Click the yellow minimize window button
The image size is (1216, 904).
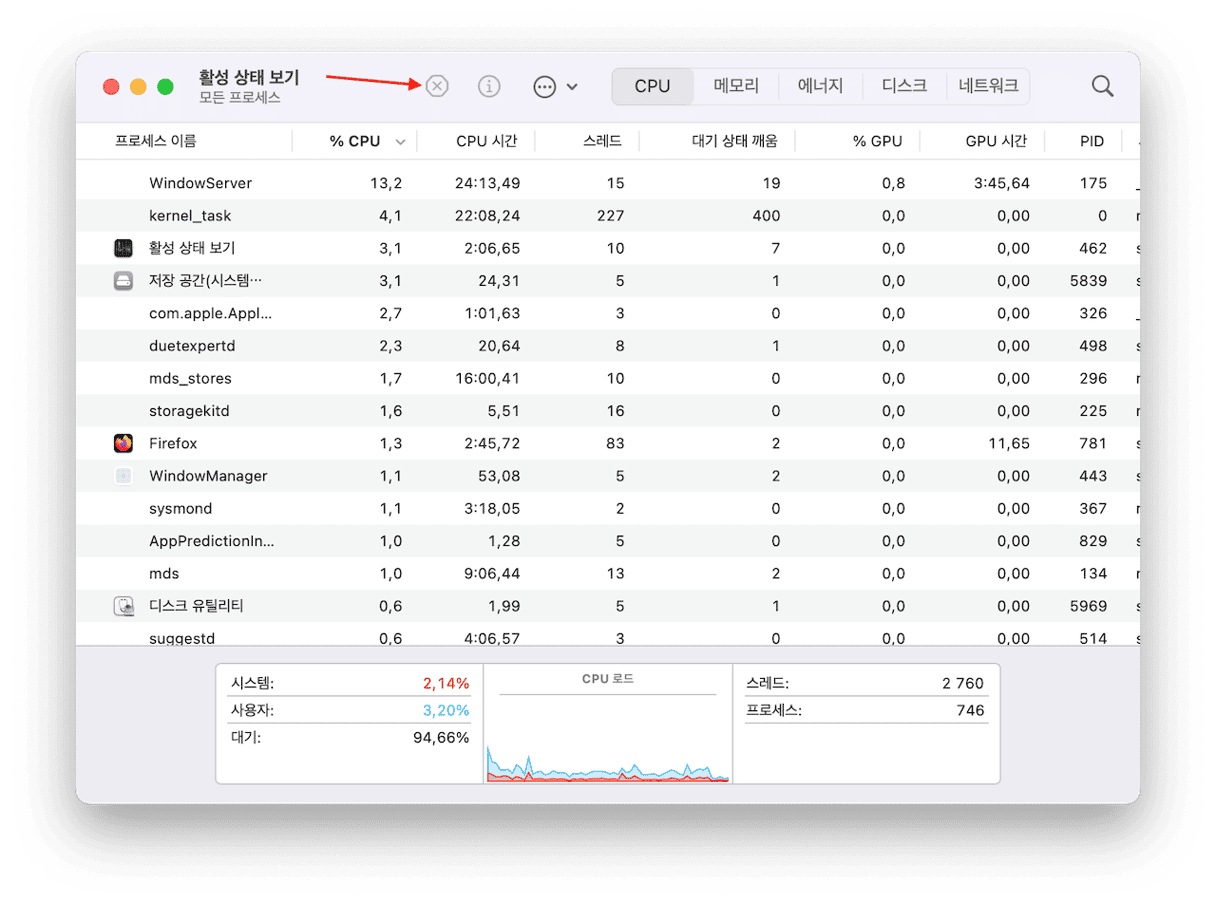[x=138, y=87]
